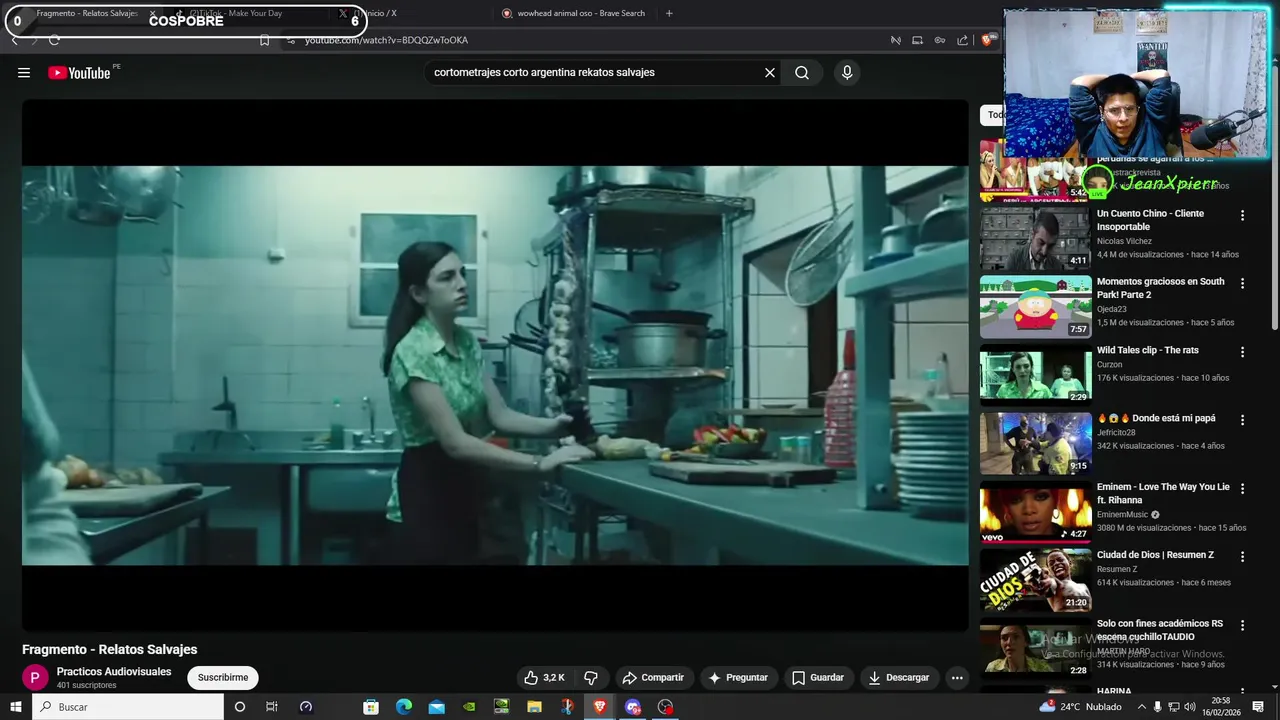This screenshot has width=1280, height=720.
Task: Open the volume control in the system tray
Action: pos(1191,707)
